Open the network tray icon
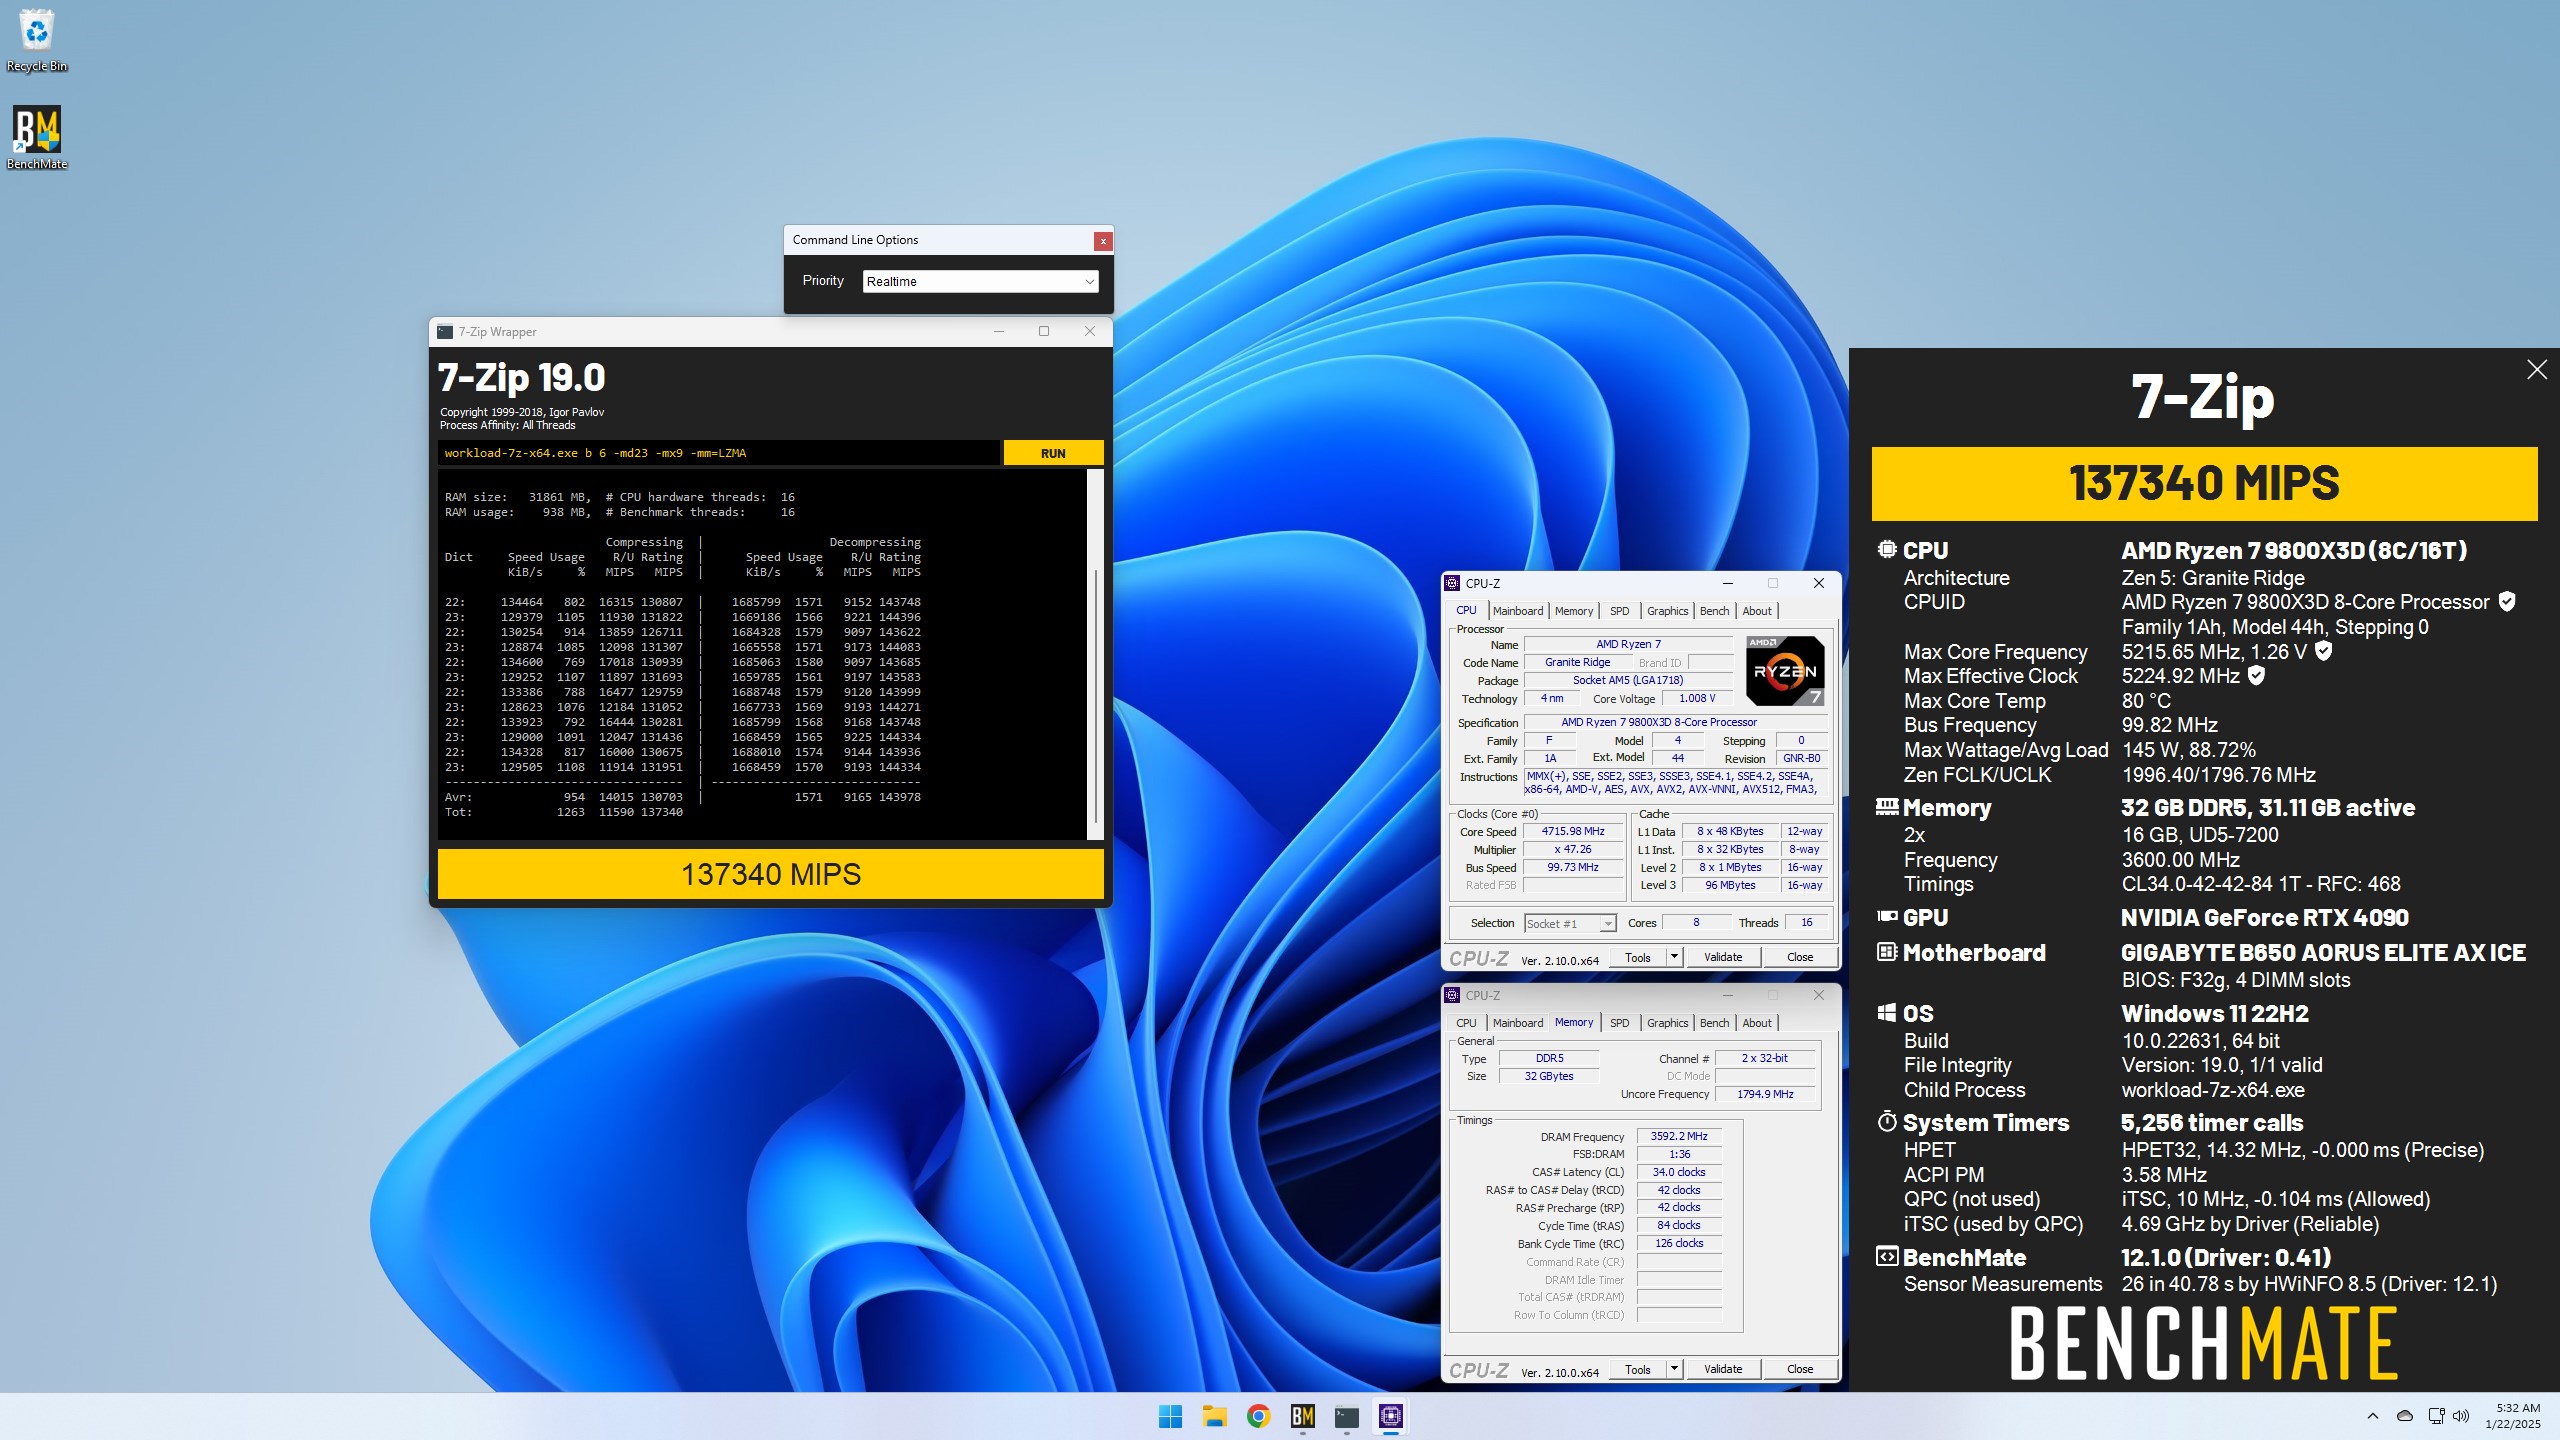This screenshot has width=2560, height=1440. point(2436,1416)
